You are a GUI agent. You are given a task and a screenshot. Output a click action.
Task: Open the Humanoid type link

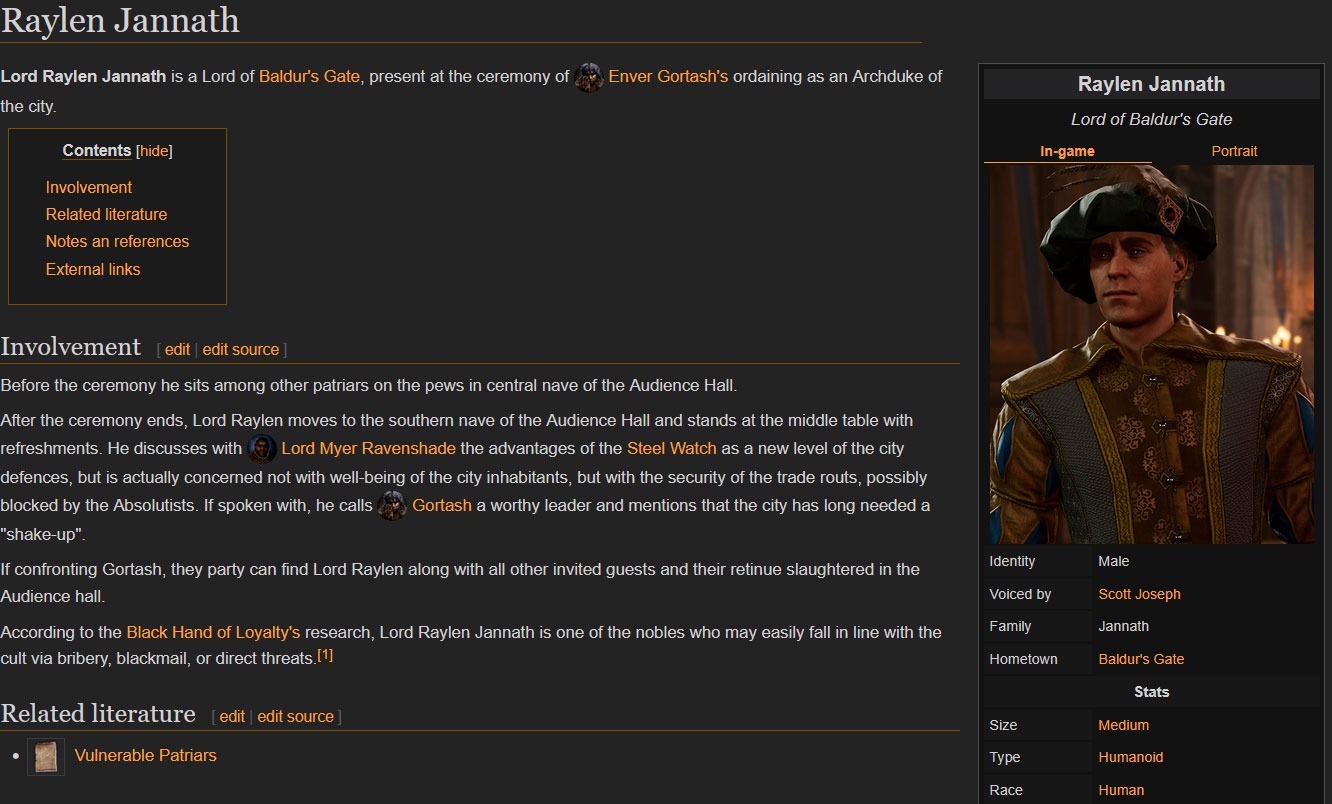(1131, 757)
